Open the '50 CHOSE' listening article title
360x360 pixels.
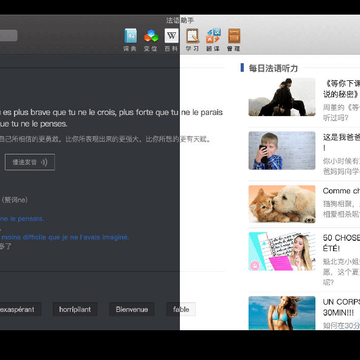341,243
